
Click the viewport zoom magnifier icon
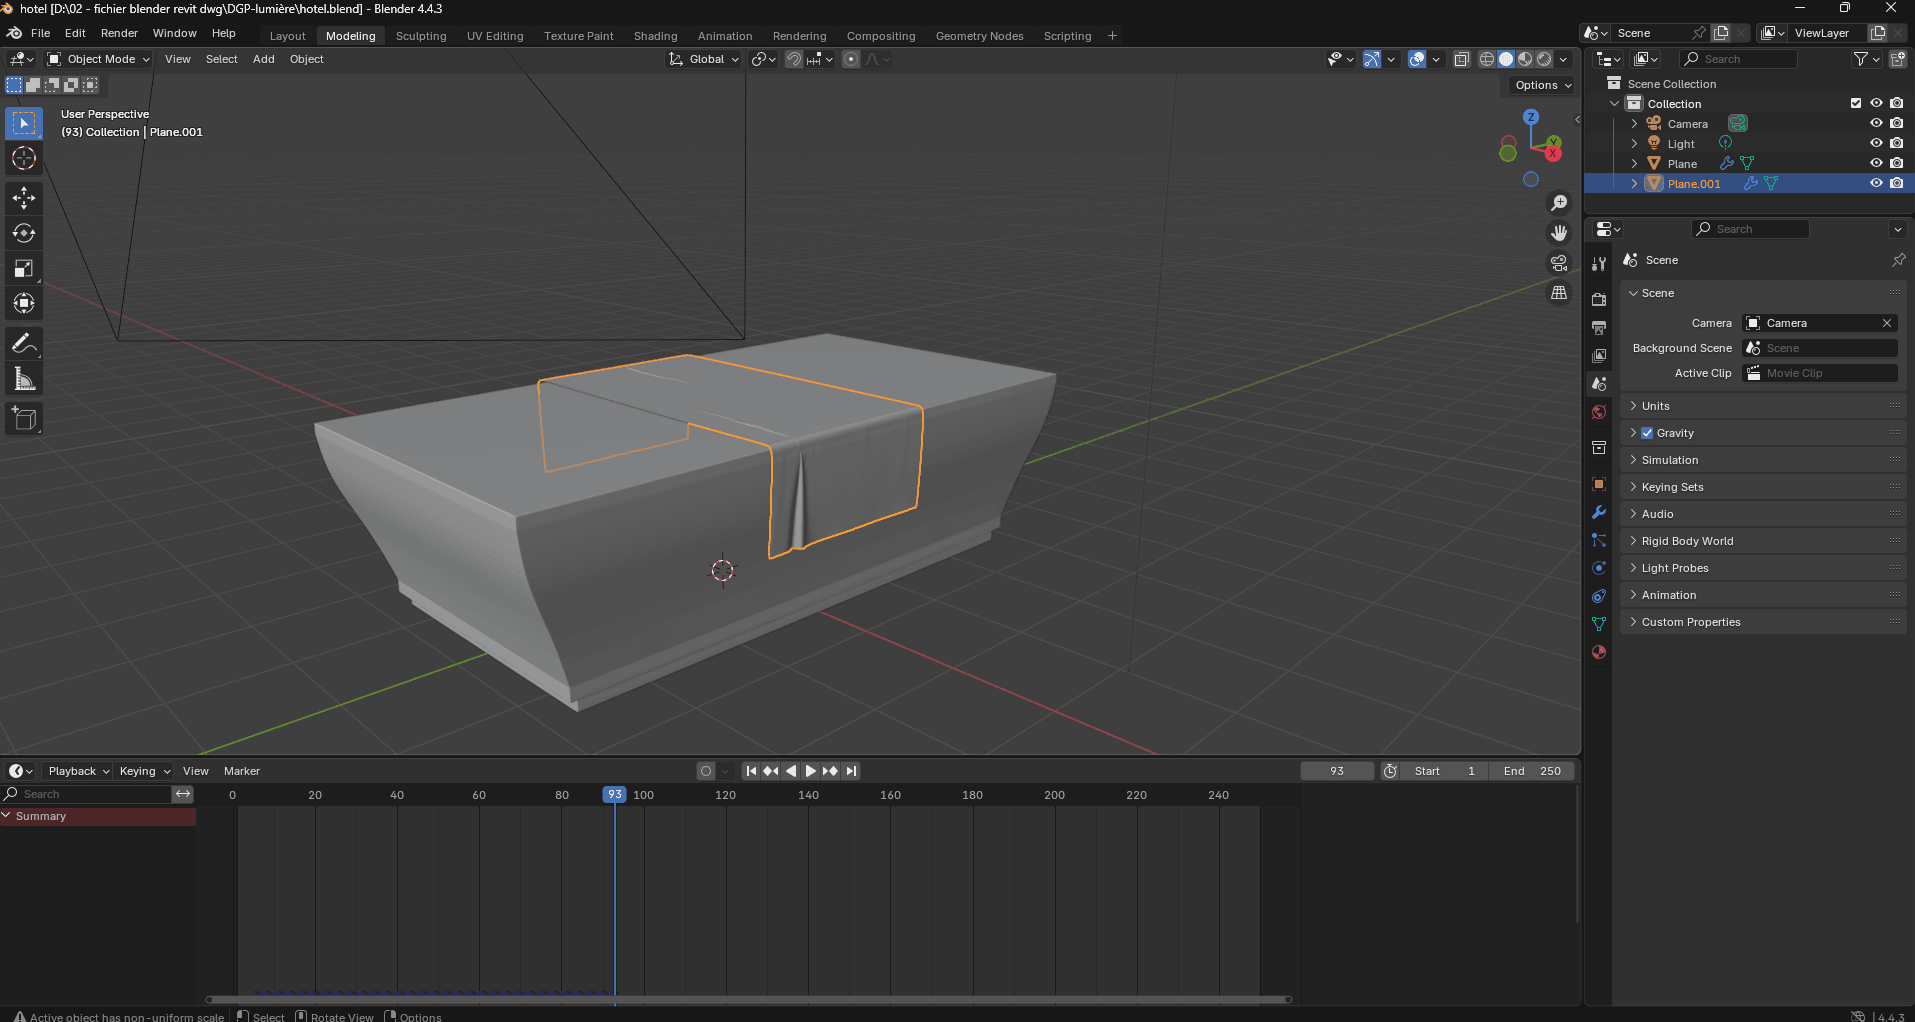[1559, 203]
